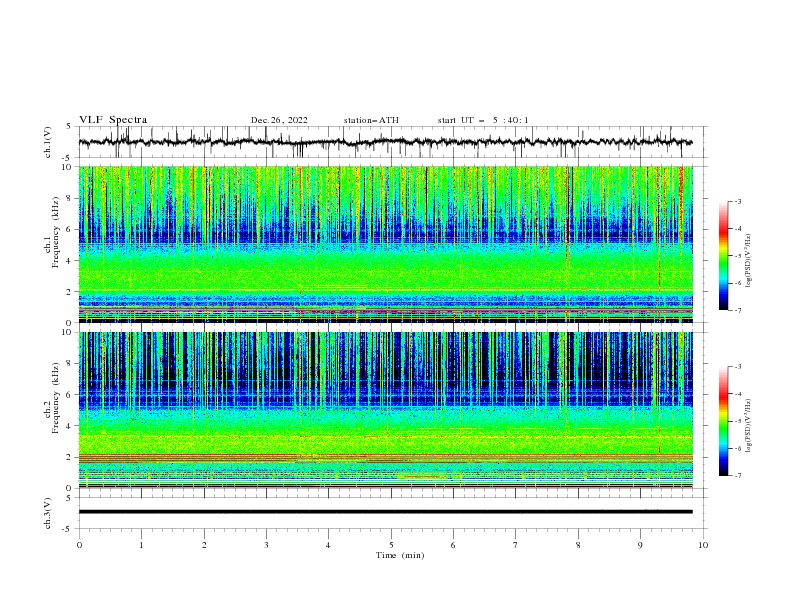
Task: Click "-4" label on lower color scale
Action: click(x=737, y=394)
